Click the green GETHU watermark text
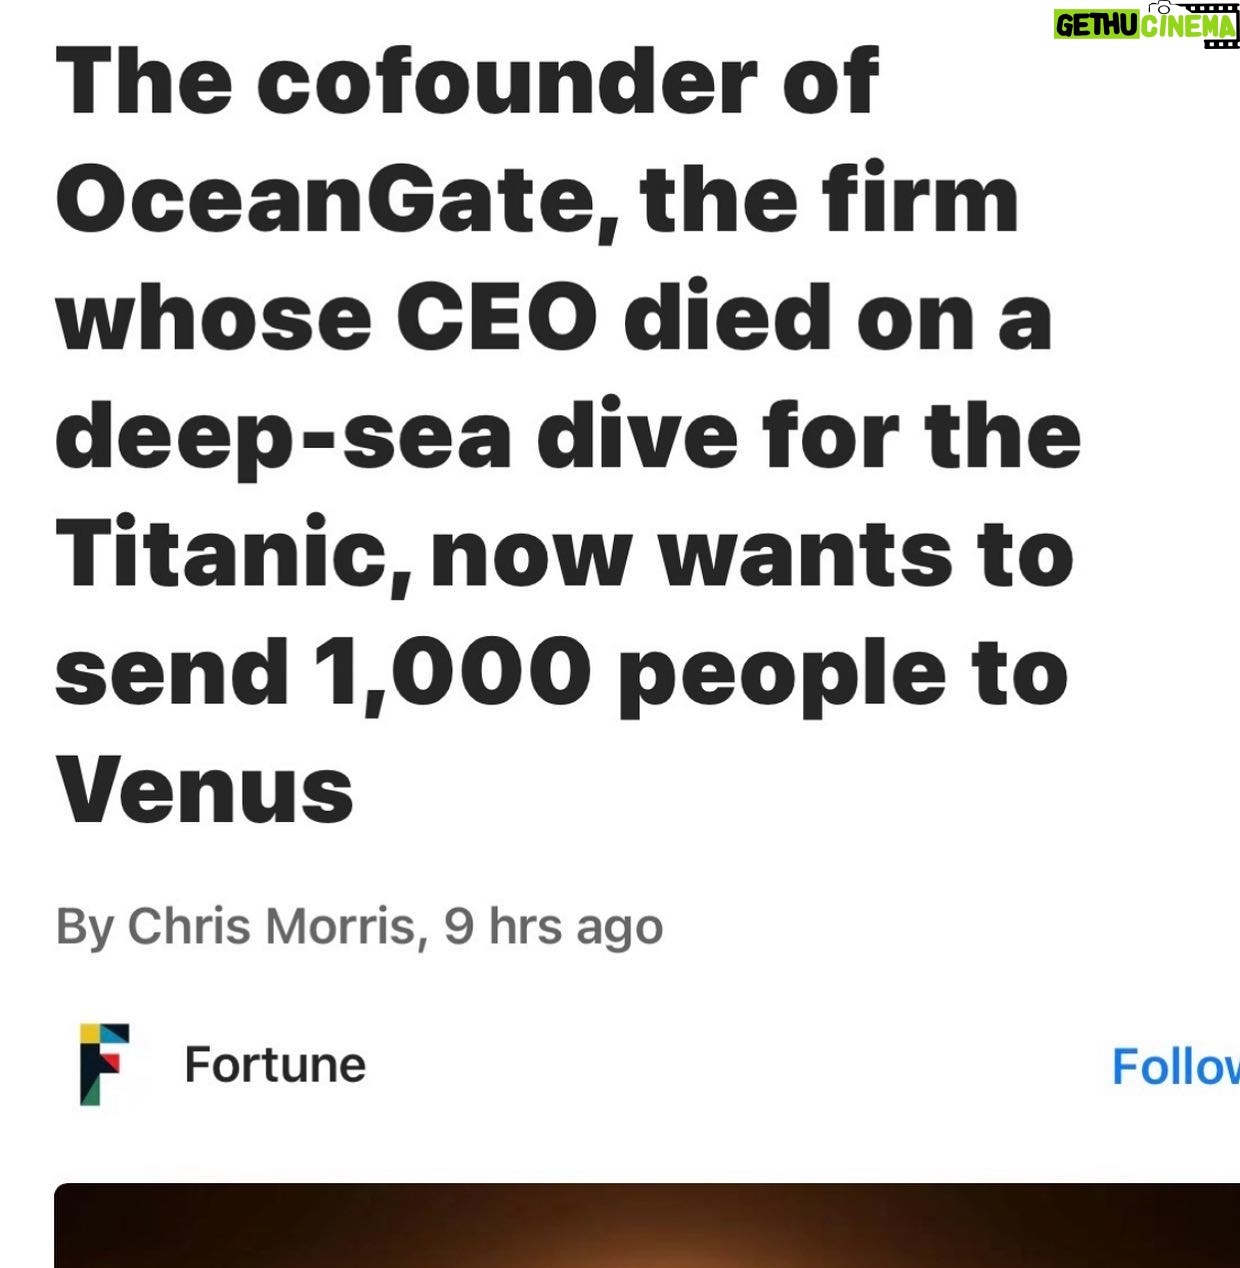 tap(1096, 26)
